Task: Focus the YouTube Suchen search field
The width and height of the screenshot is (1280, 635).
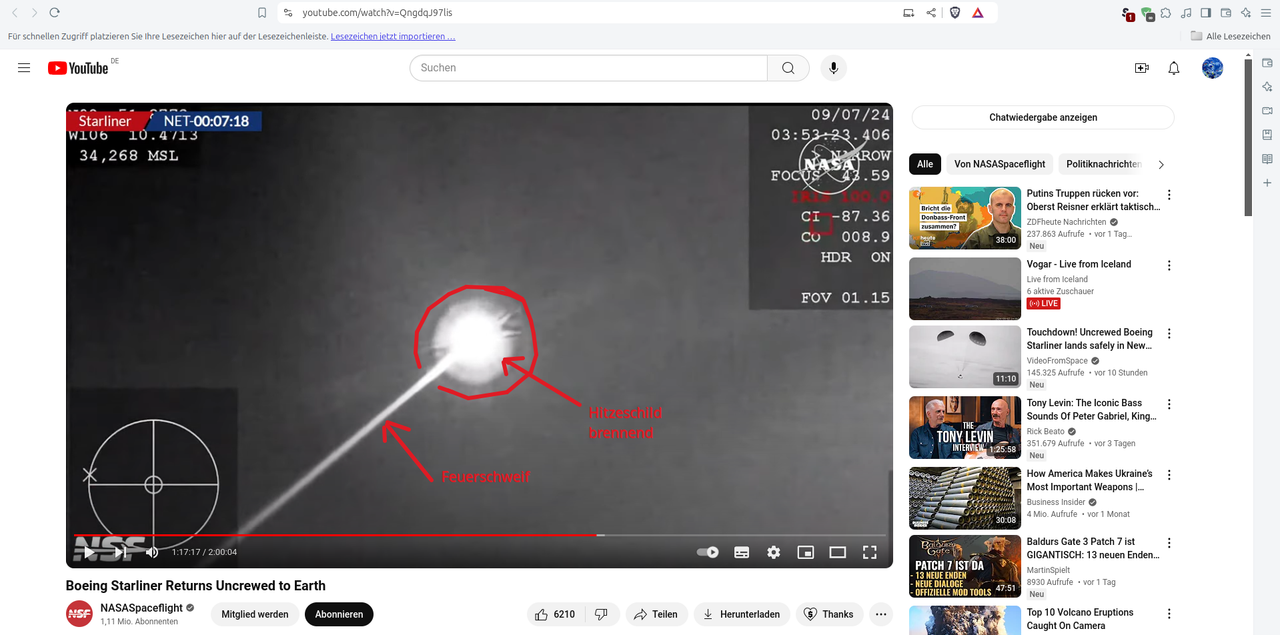Action: pyautogui.click(x=588, y=68)
